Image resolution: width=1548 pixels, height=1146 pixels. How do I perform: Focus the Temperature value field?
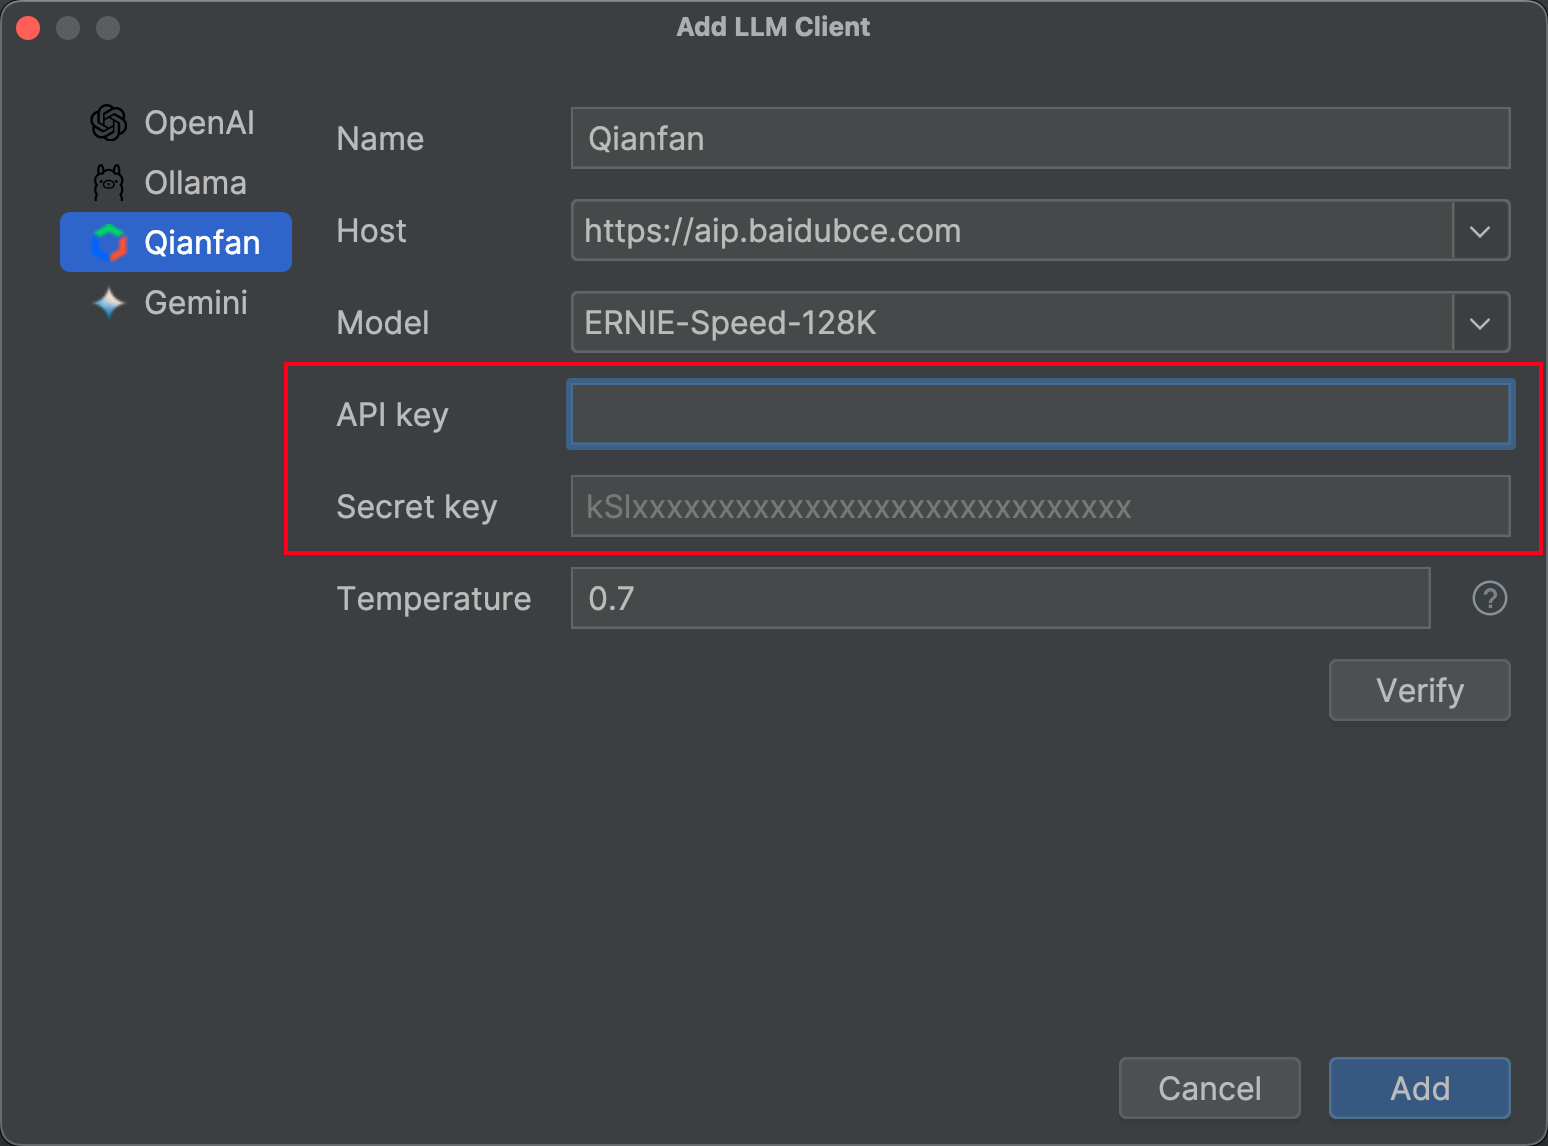[1000, 599]
